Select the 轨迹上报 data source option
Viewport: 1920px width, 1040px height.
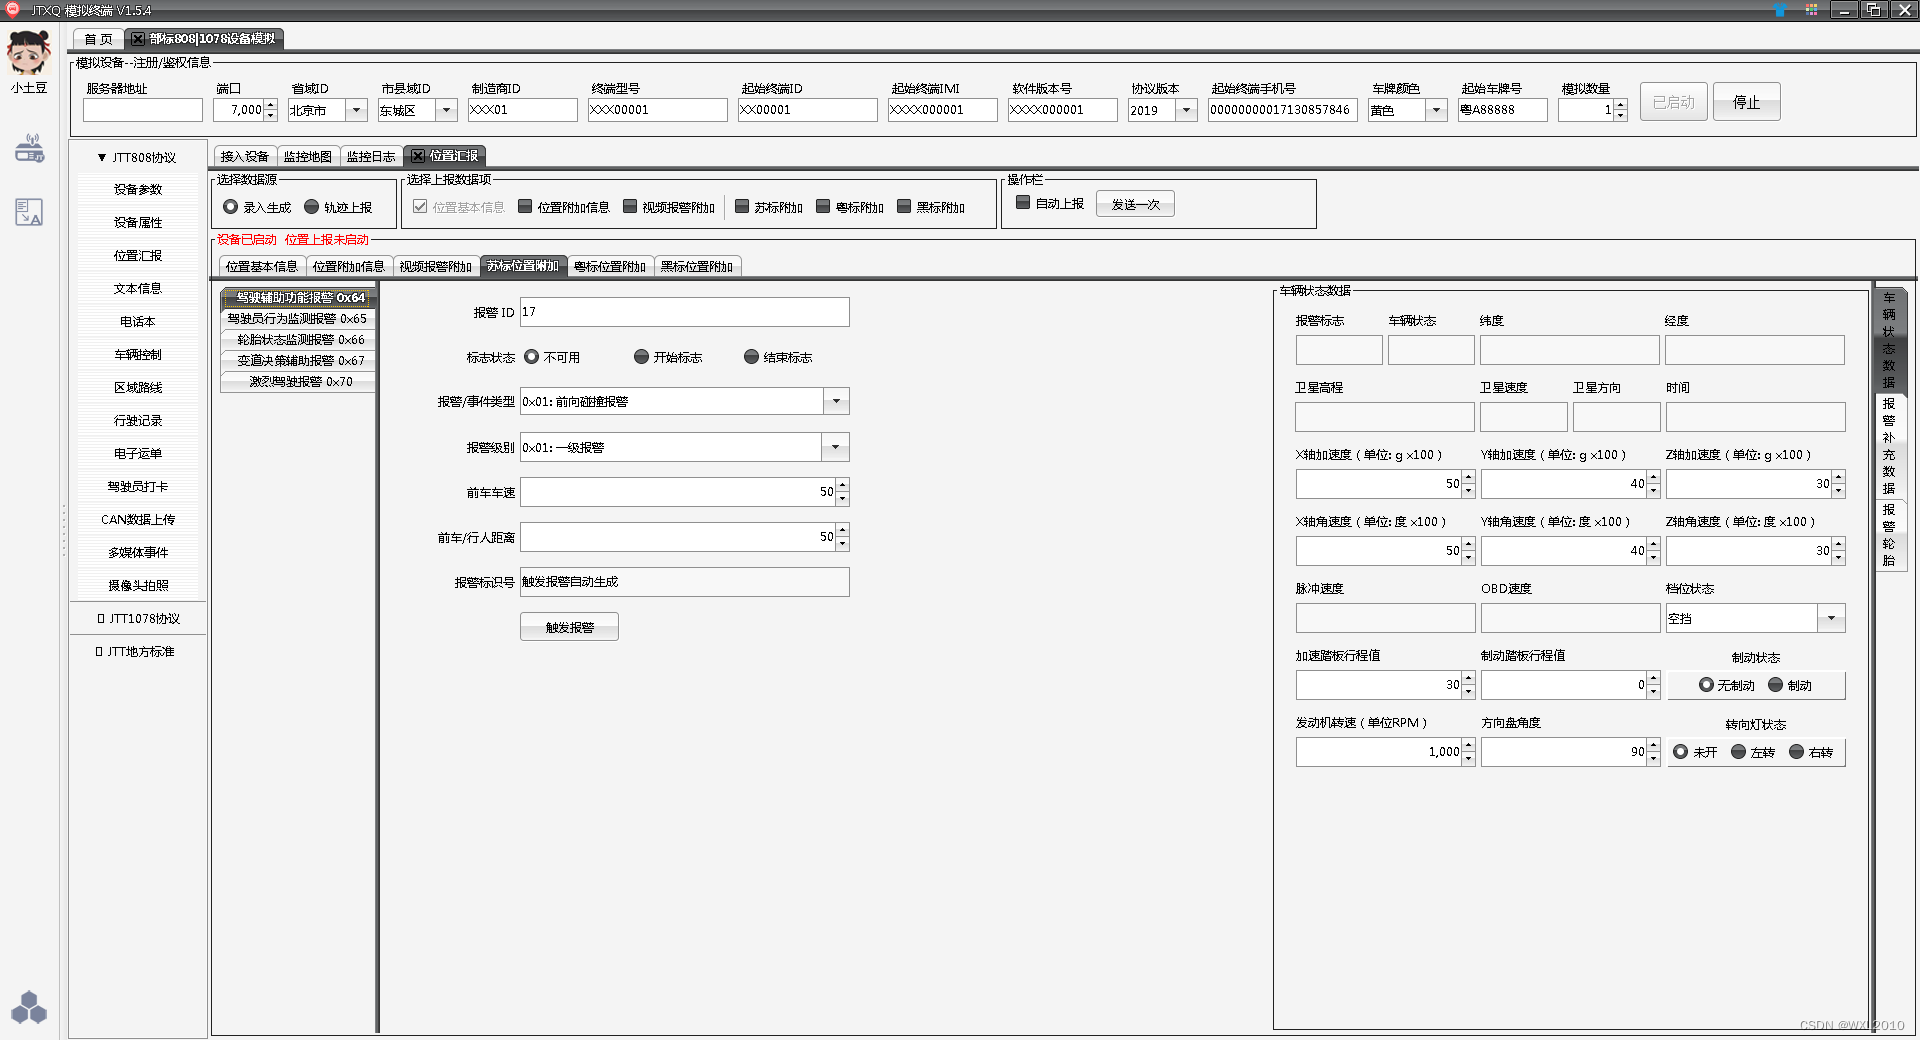pyautogui.click(x=313, y=206)
